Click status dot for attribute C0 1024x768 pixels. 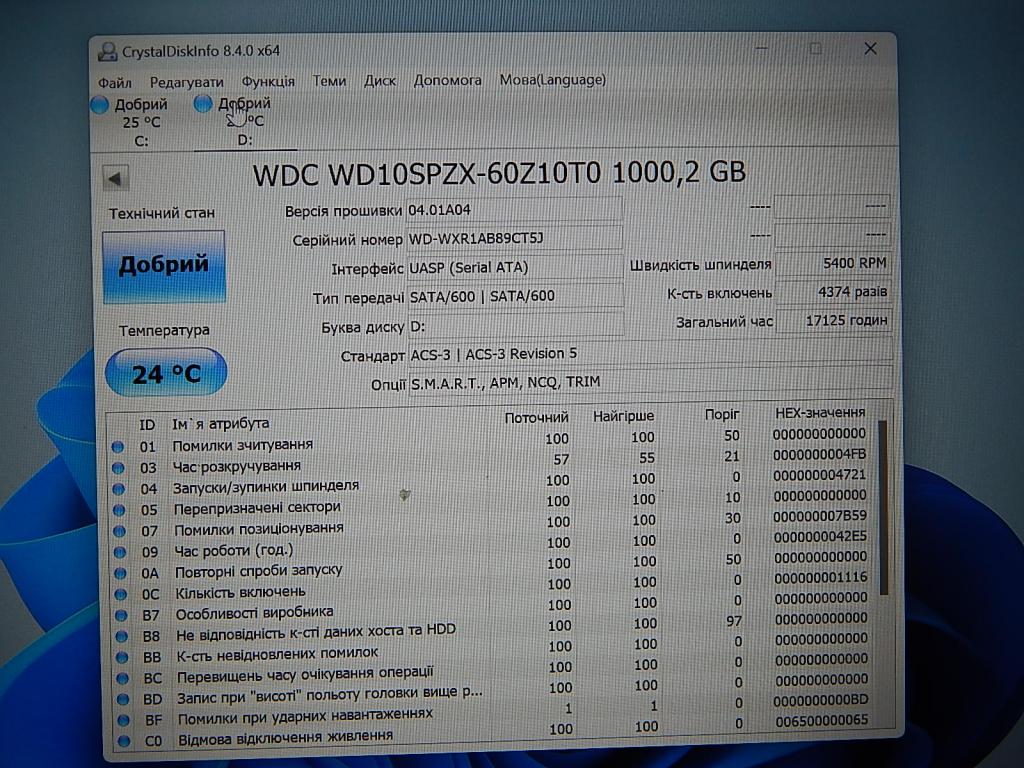point(123,741)
